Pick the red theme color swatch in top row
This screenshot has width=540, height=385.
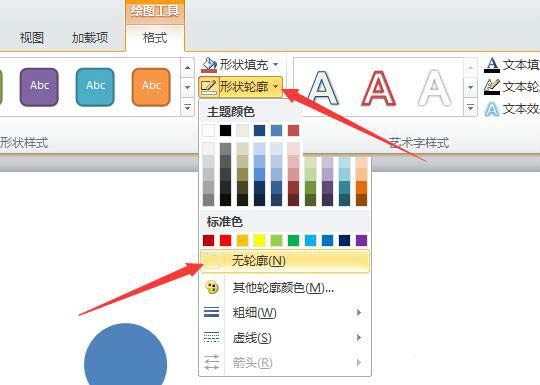click(x=293, y=131)
